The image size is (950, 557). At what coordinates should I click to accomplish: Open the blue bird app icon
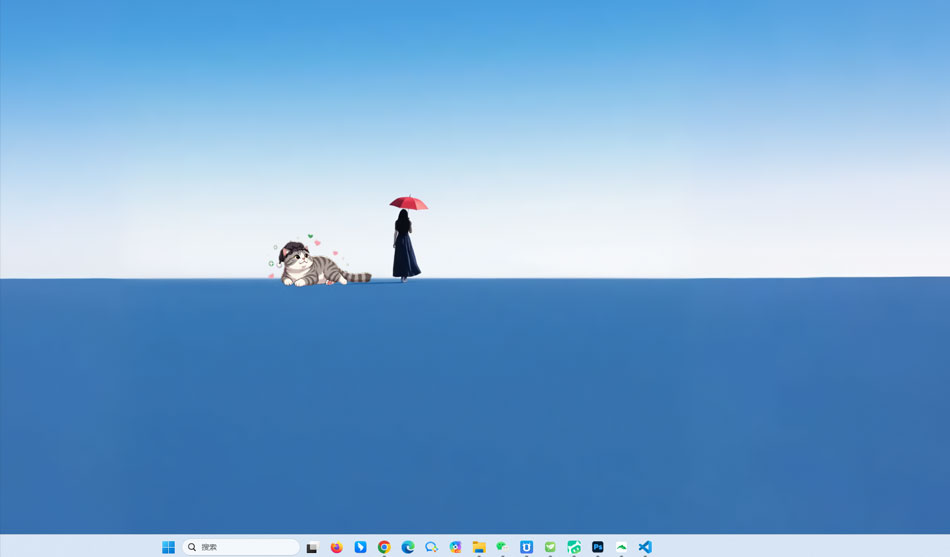point(360,547)
